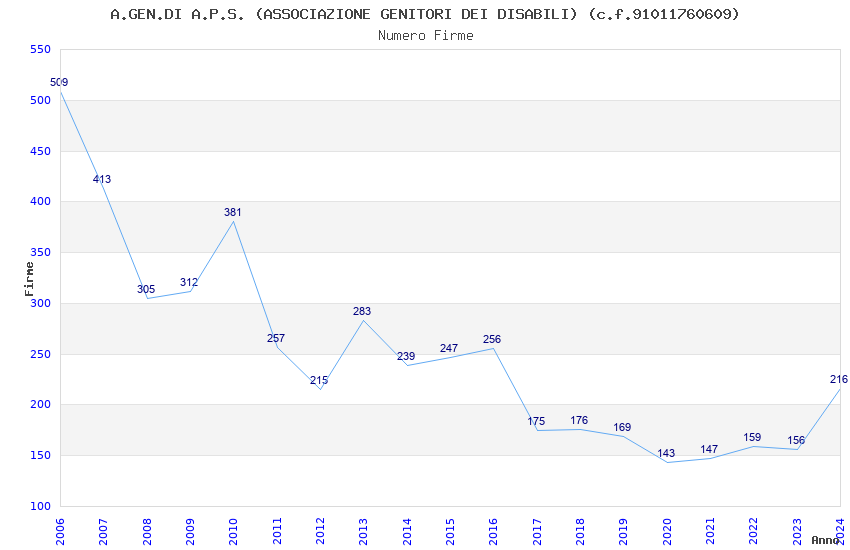Select the data label 175
Image resolution: width=850 pixels, height=550 pixels.
coord(536,421)
